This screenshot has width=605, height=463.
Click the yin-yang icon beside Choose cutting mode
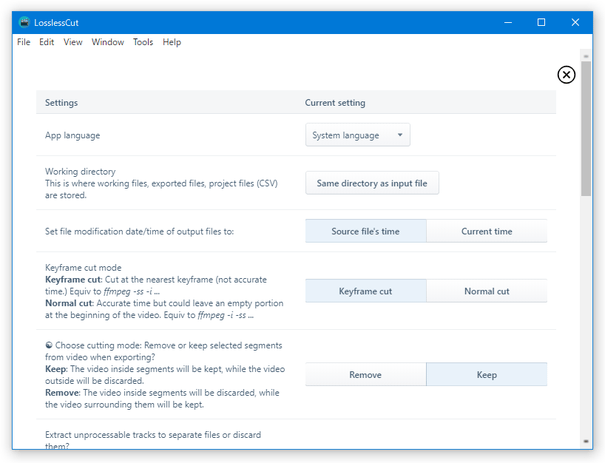click(49, 345)
